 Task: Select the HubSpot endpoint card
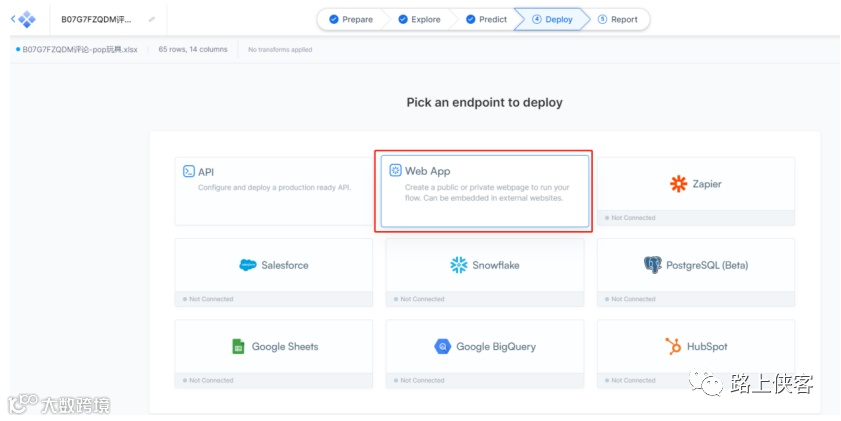click(x=696, y=354)
